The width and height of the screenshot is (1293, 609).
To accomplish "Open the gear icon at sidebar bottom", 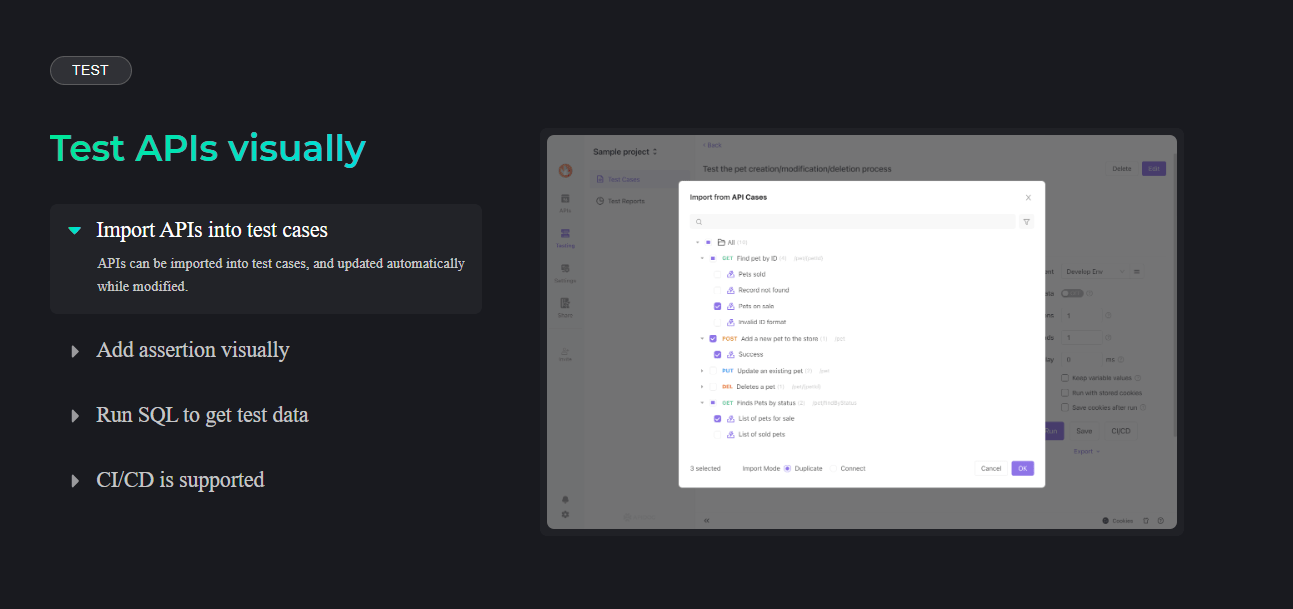I will click(x=564, y=514).
